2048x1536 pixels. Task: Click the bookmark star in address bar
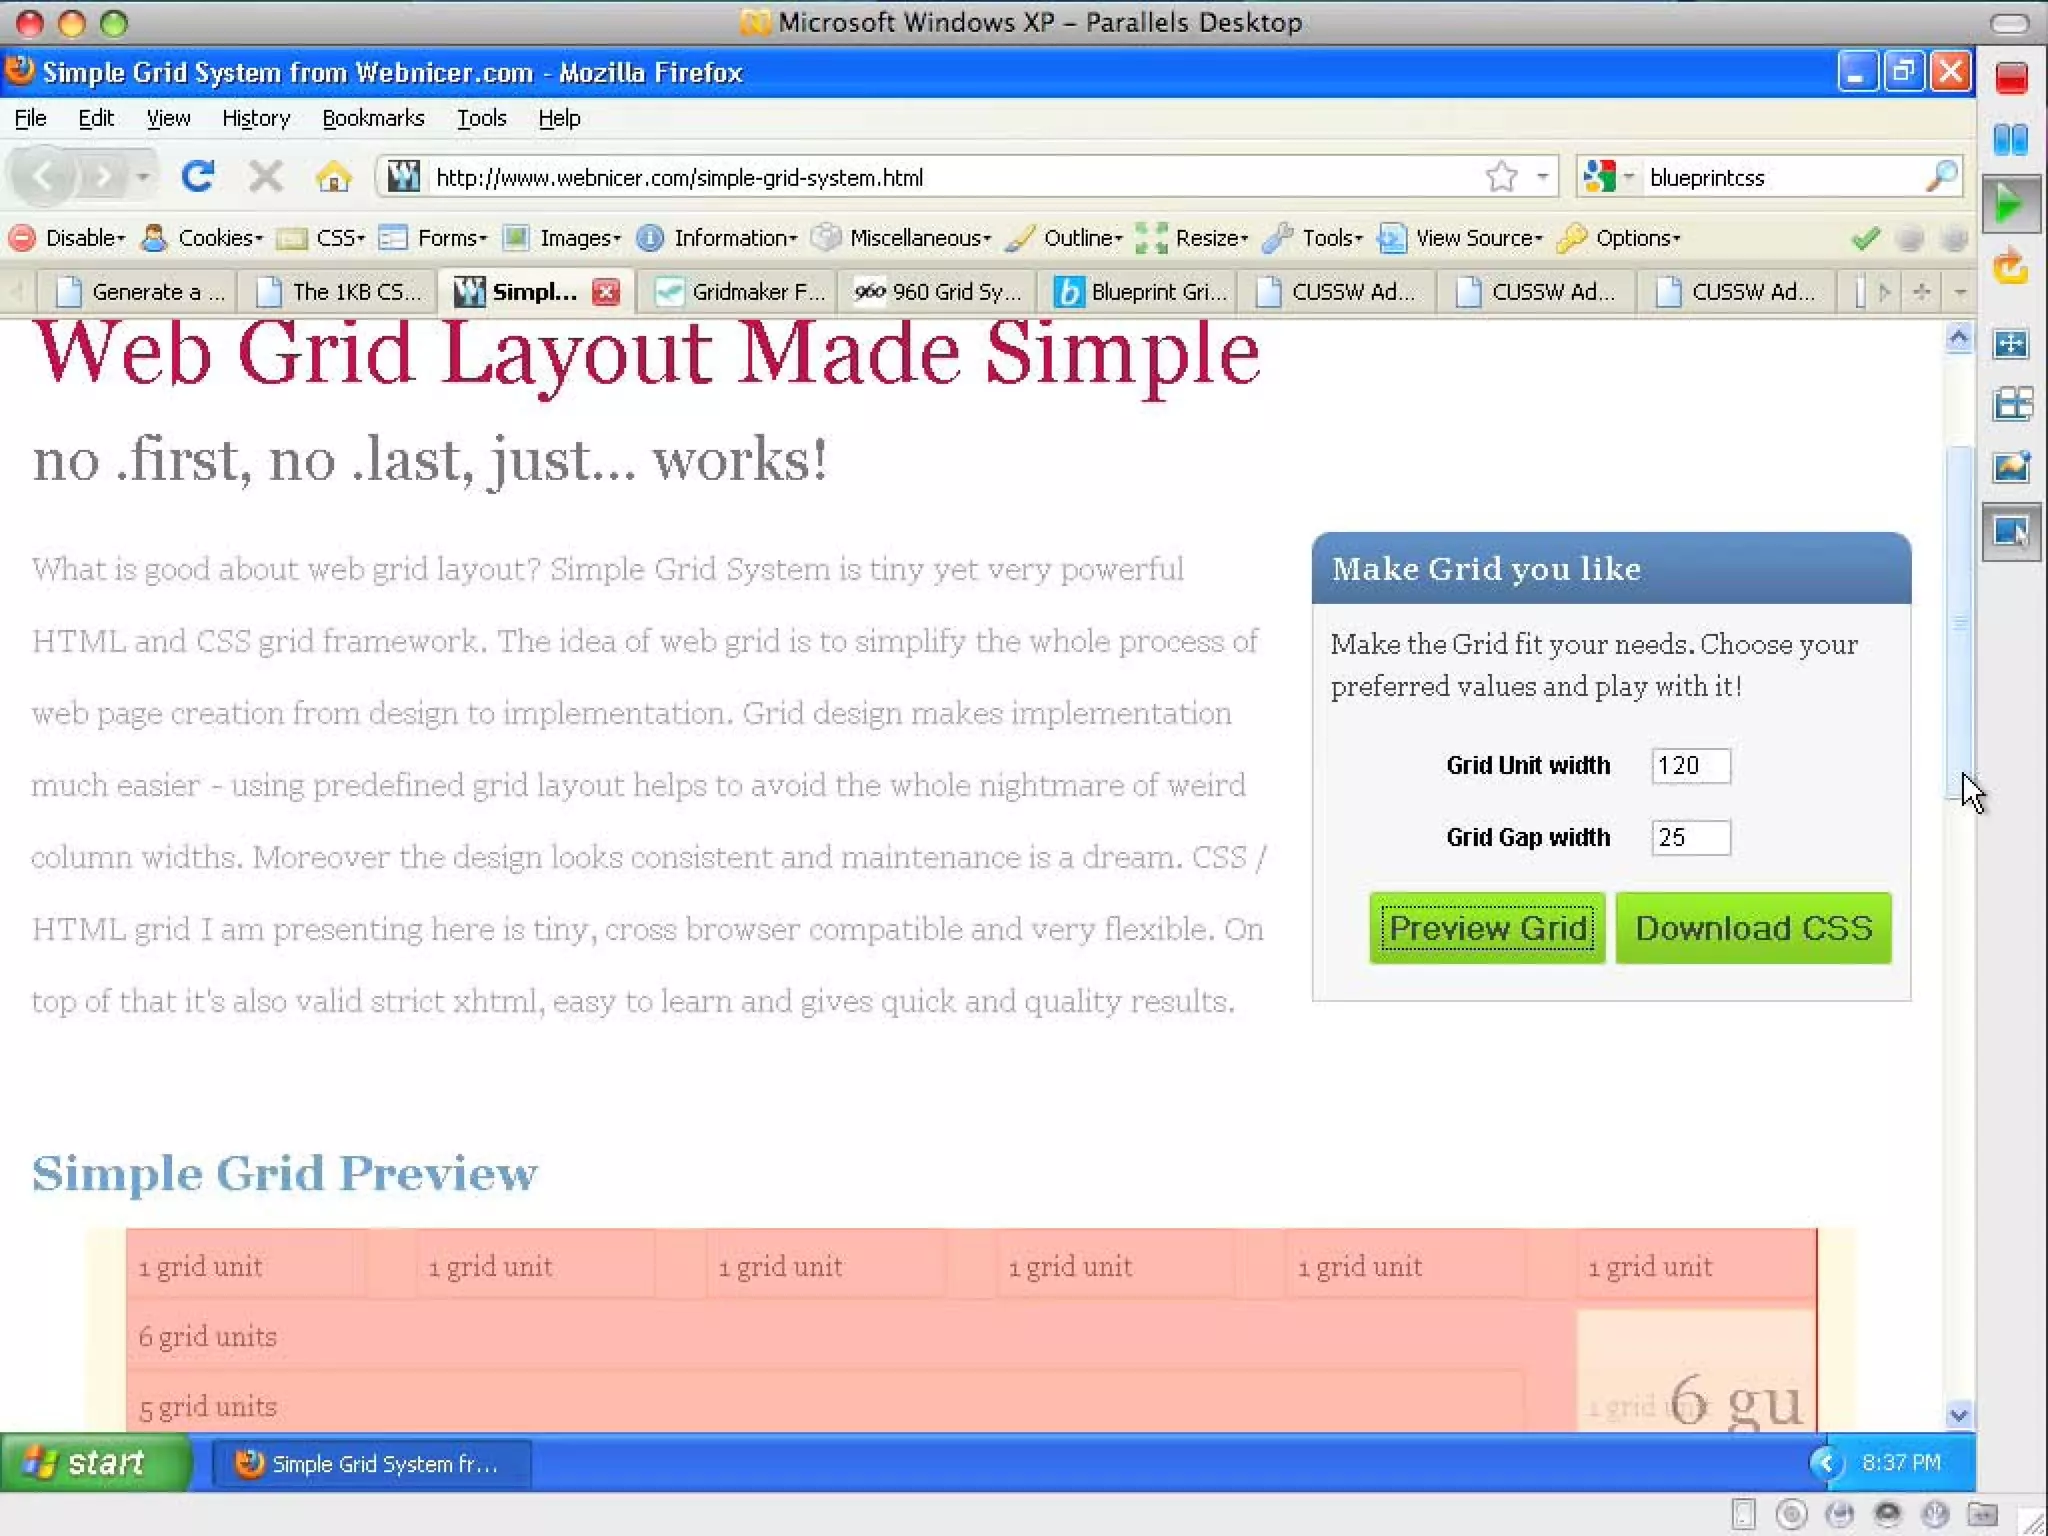[1501, 177]
